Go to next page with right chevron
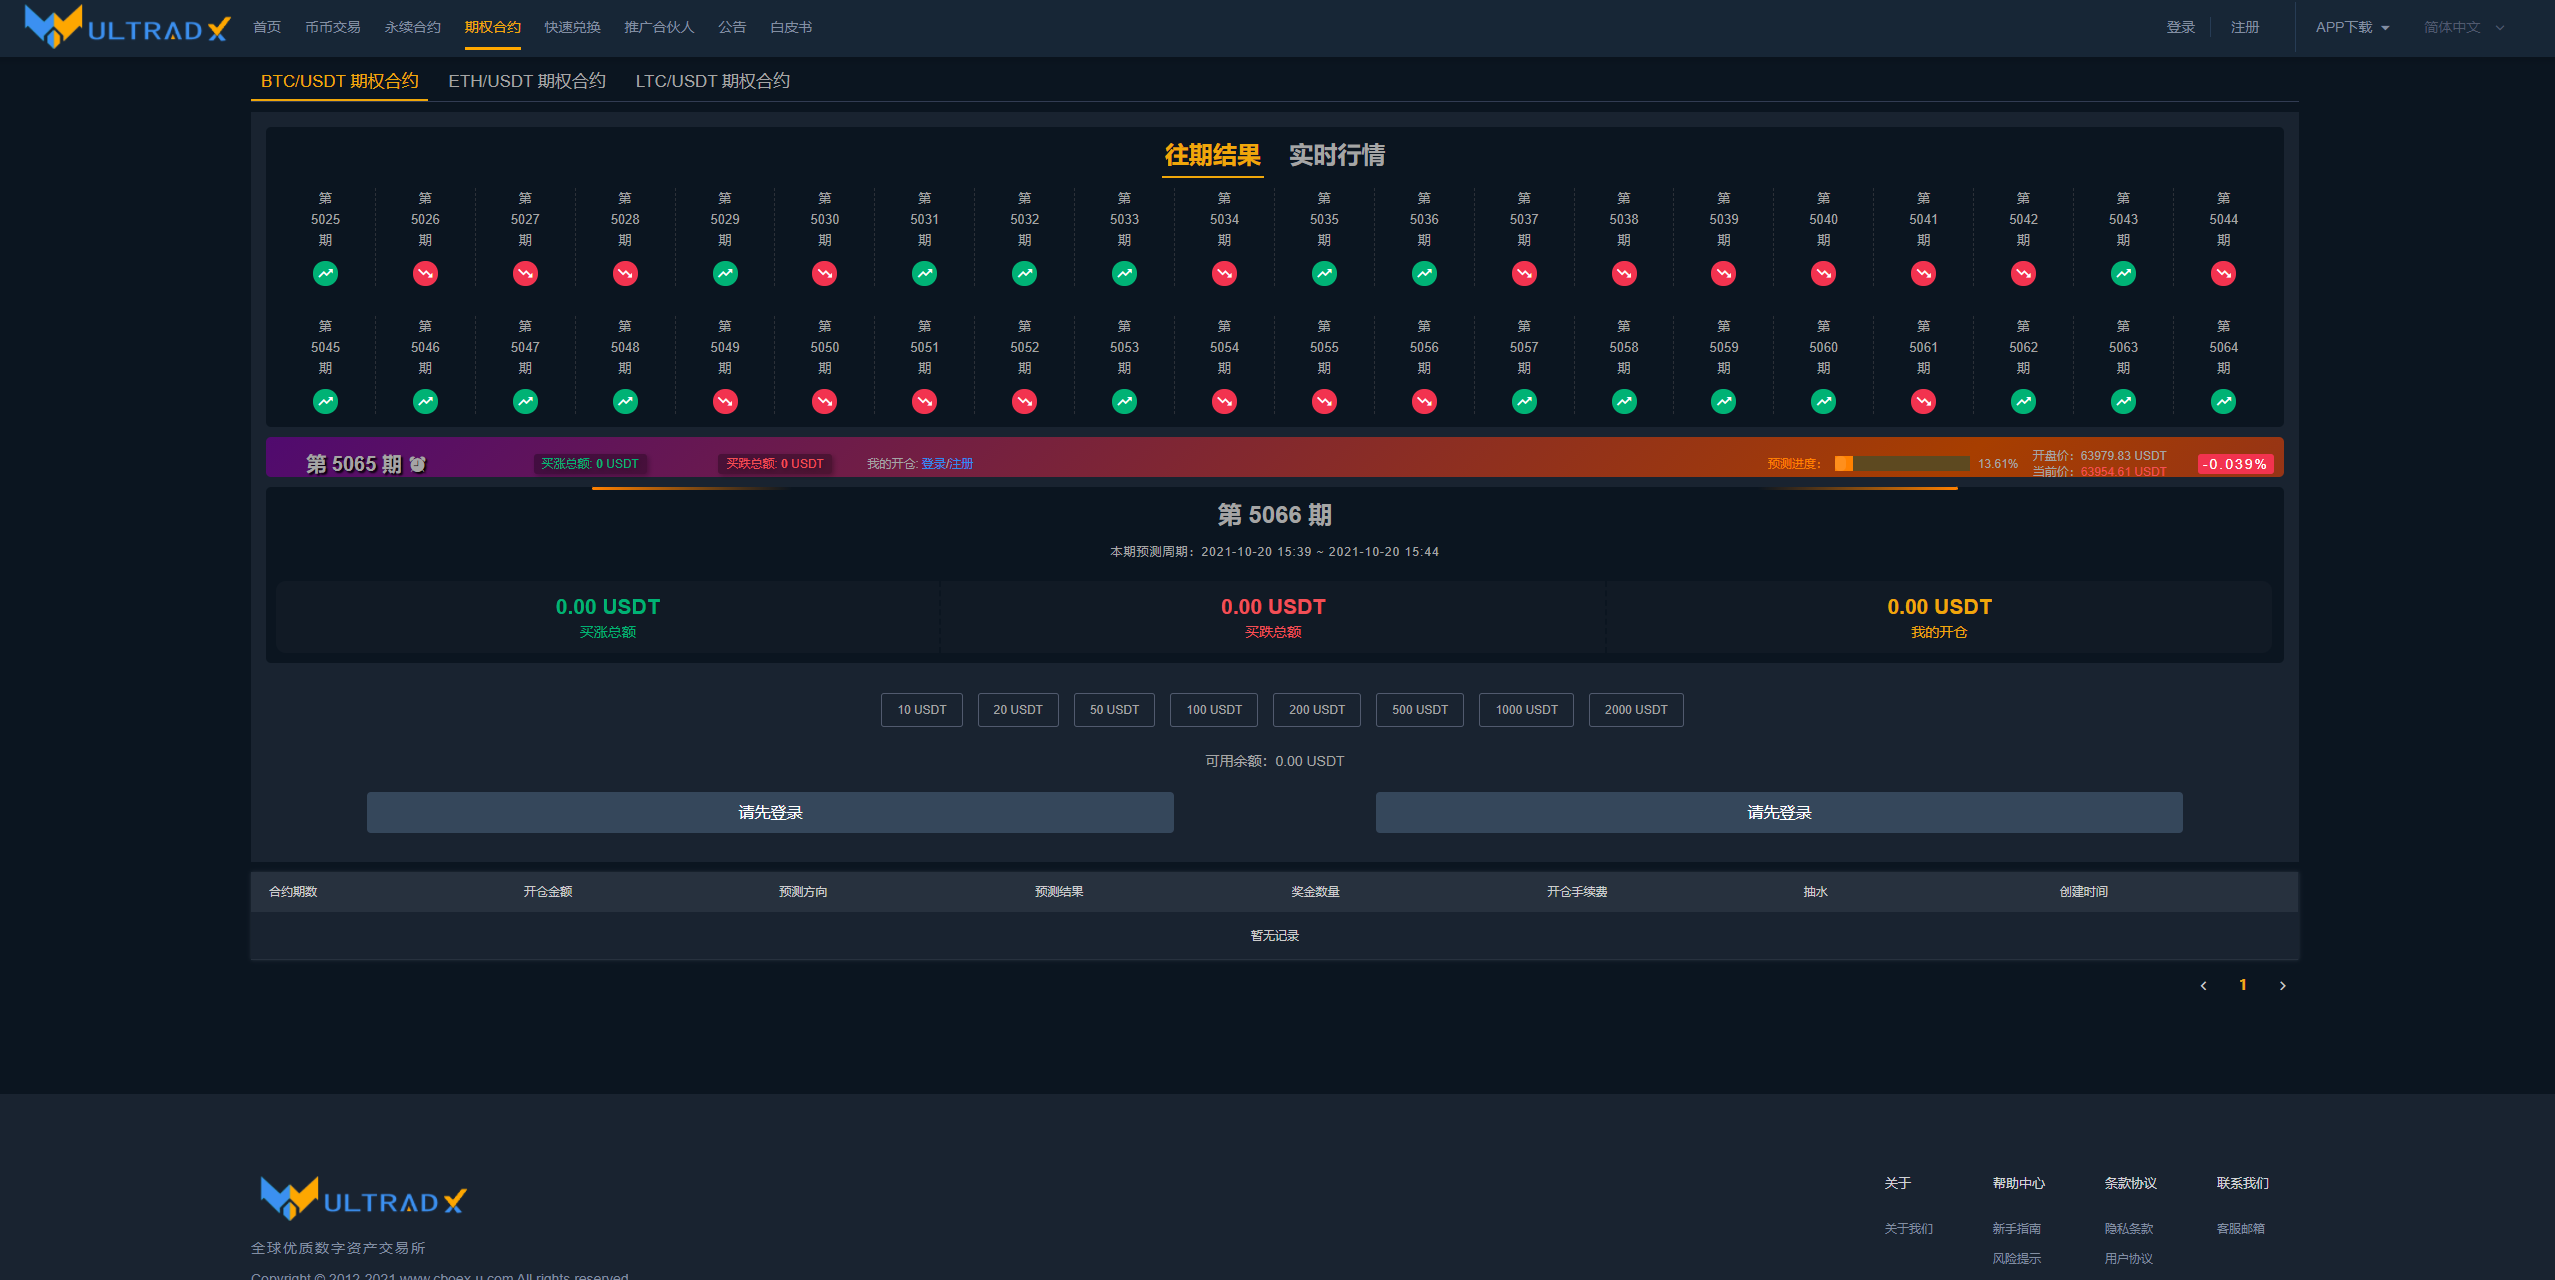The image size is (2555, 1280). click(2282, 986)
